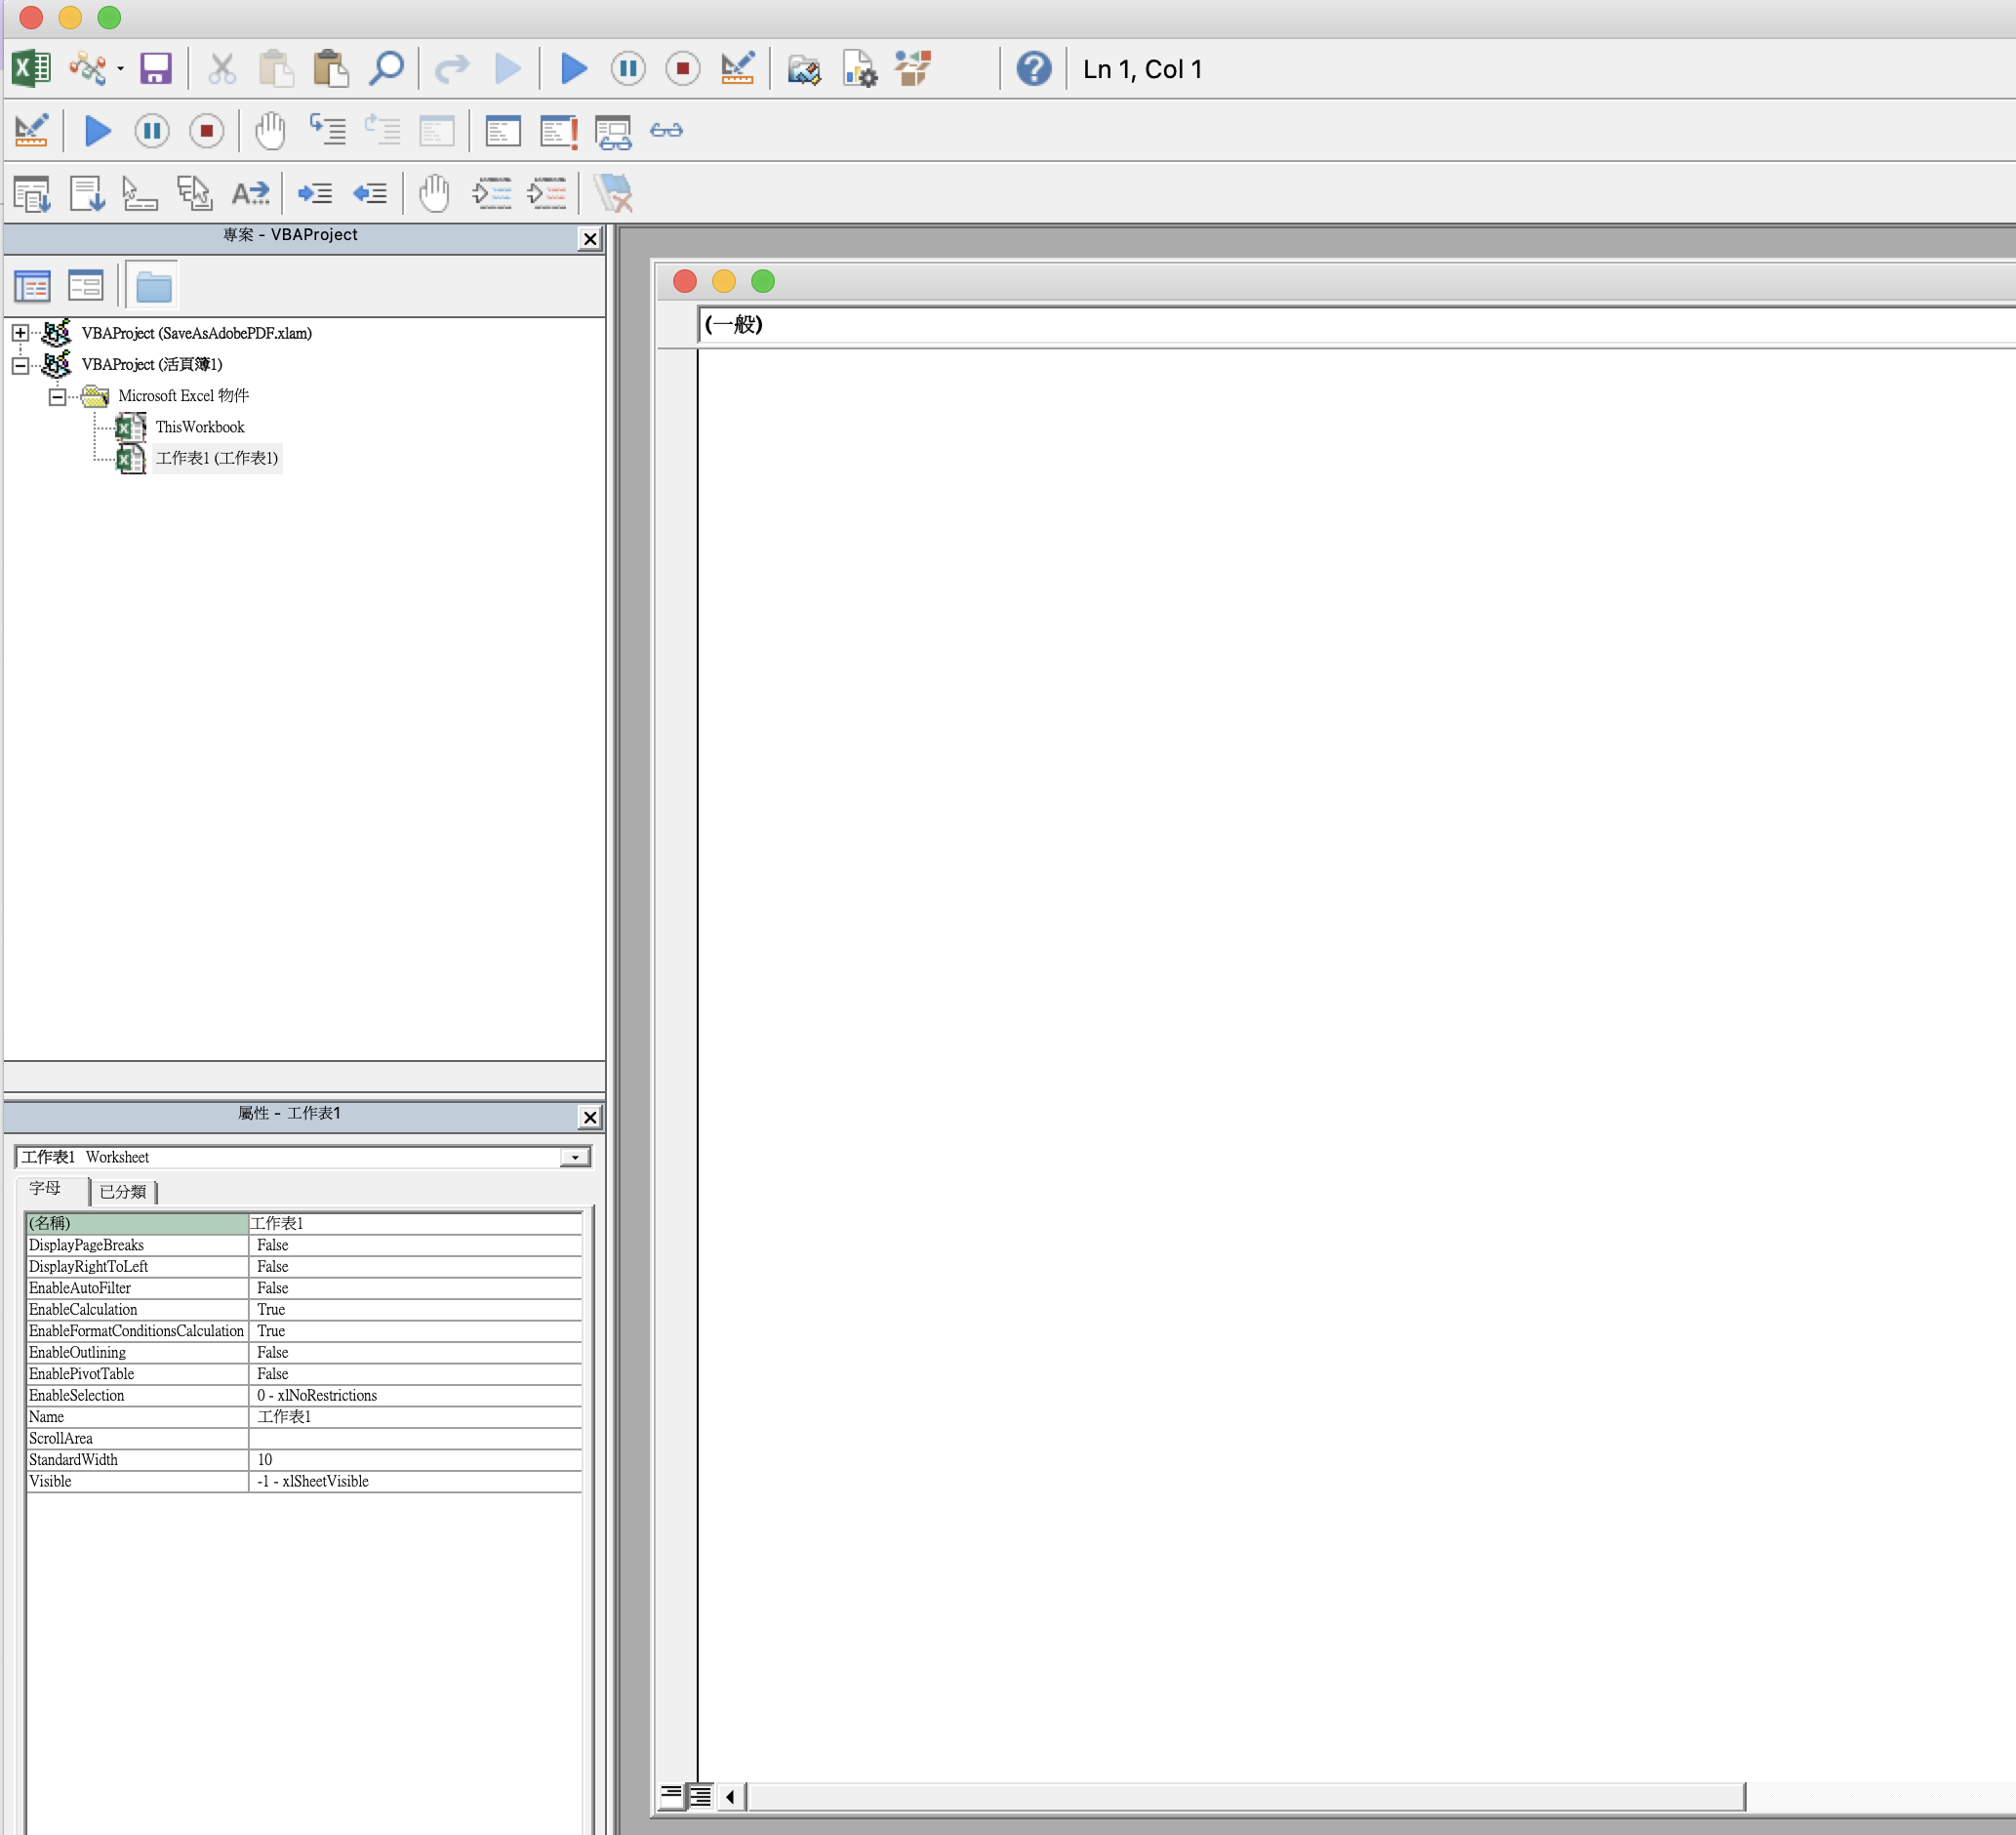Click the Help question mark icon

coord(1033,68)
